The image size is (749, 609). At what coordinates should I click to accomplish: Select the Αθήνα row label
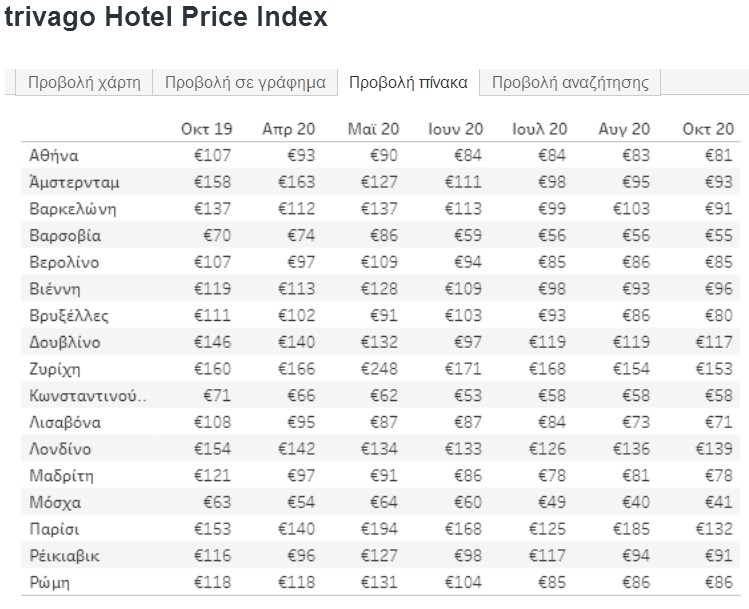point(54,156)
